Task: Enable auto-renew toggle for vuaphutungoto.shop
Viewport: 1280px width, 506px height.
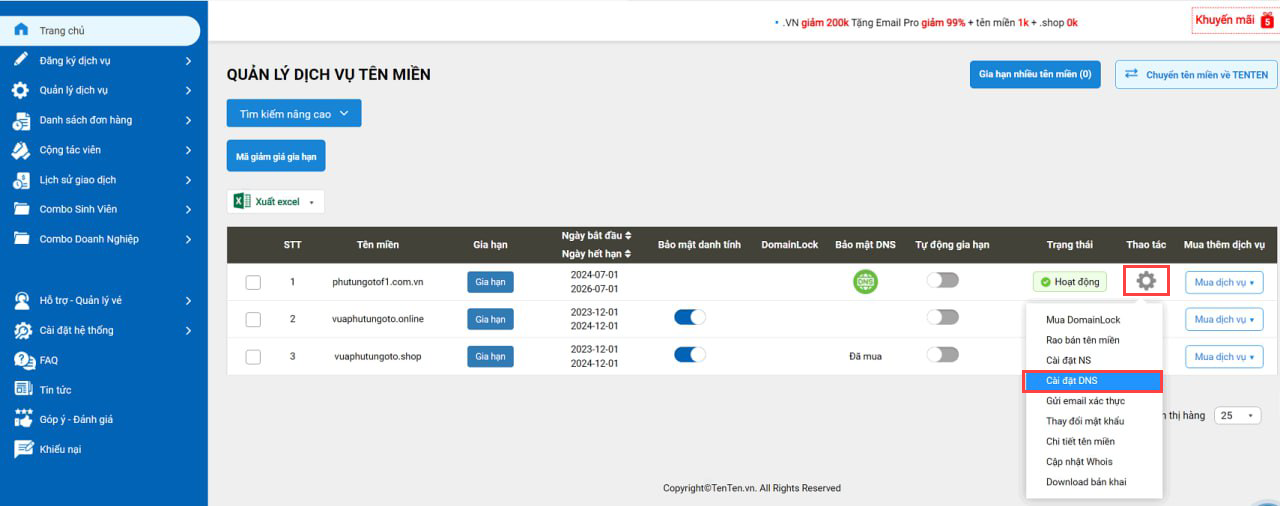Action: [x=942, y=355]
